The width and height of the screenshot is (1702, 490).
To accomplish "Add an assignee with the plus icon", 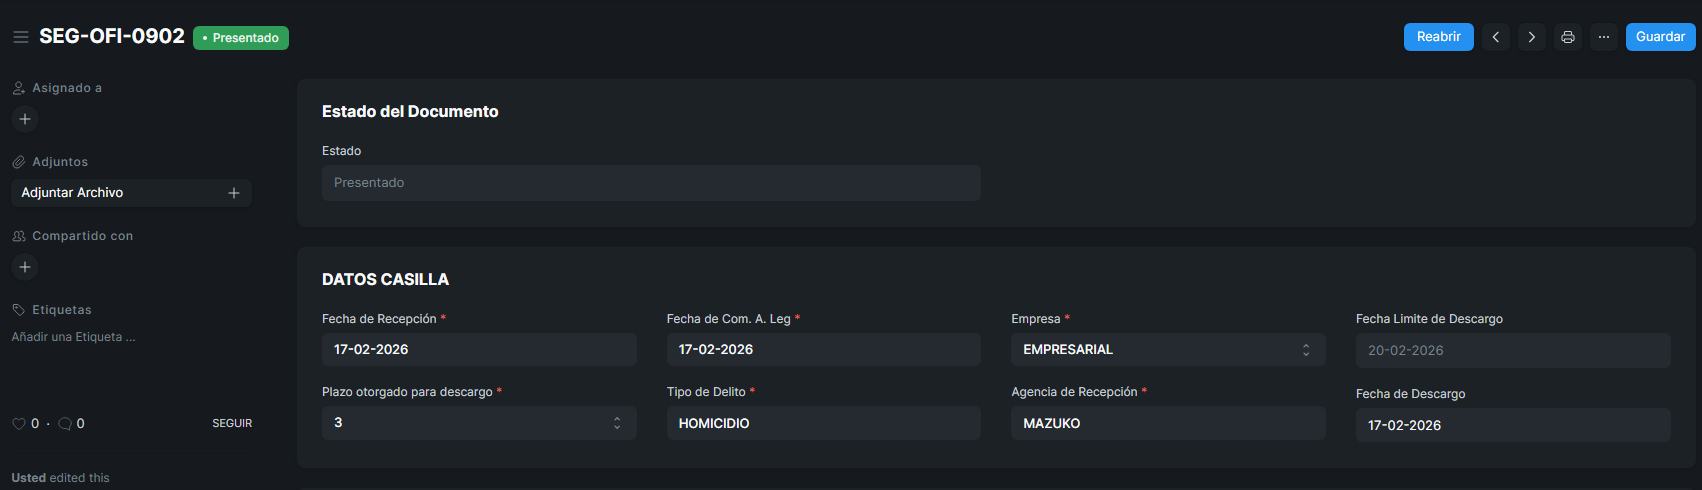I will 25,119.
